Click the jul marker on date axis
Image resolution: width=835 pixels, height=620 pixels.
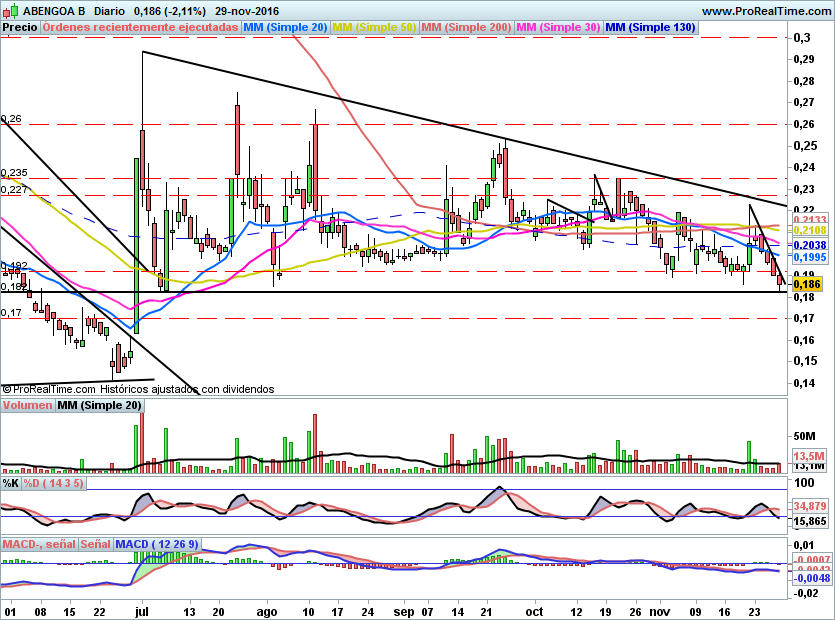coord(142,610)
